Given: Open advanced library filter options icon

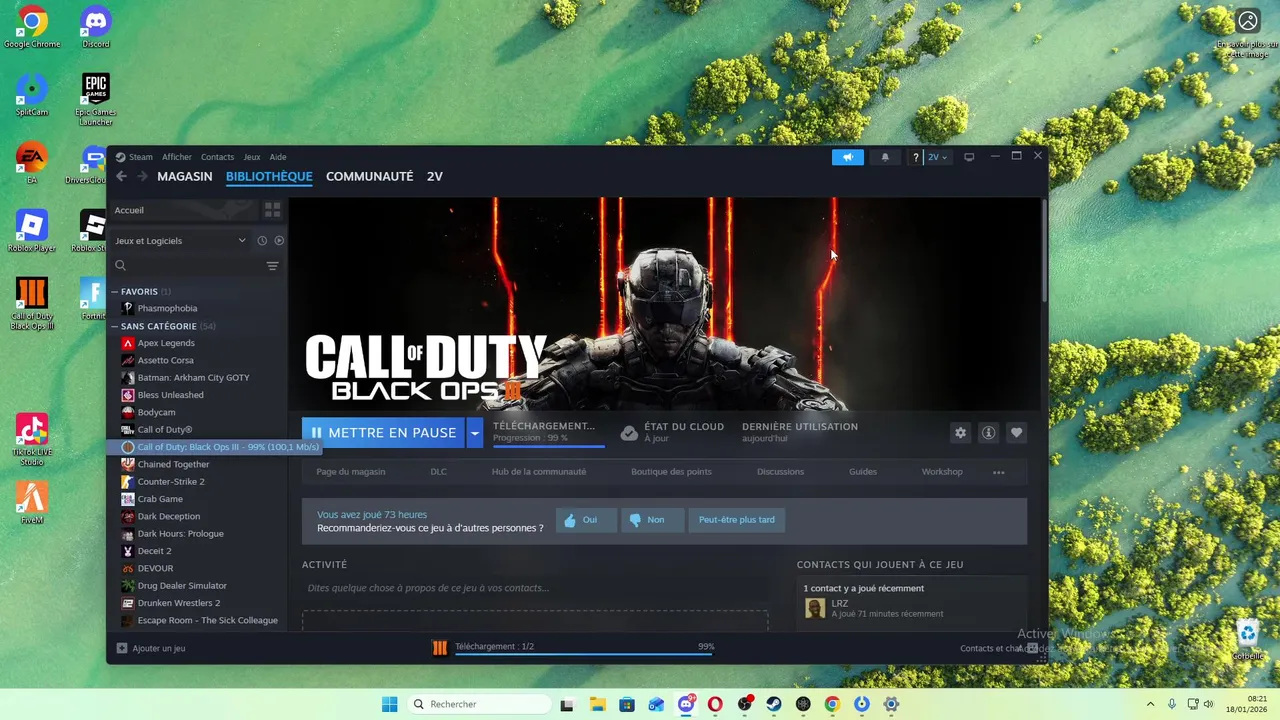Looking at the screenshot, I should [x=272, y=266].
